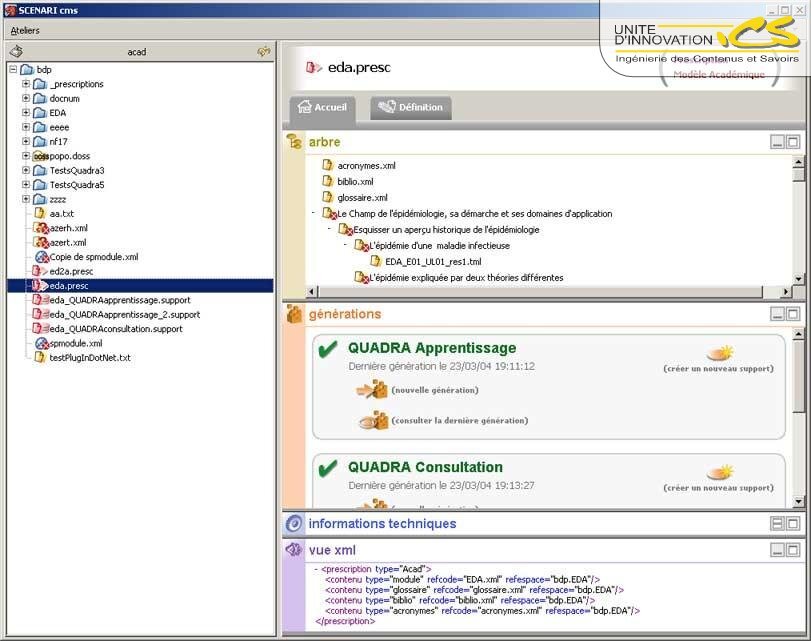Click nouvelle génération link for QUADRA Apprentissage

pos(435,390)
